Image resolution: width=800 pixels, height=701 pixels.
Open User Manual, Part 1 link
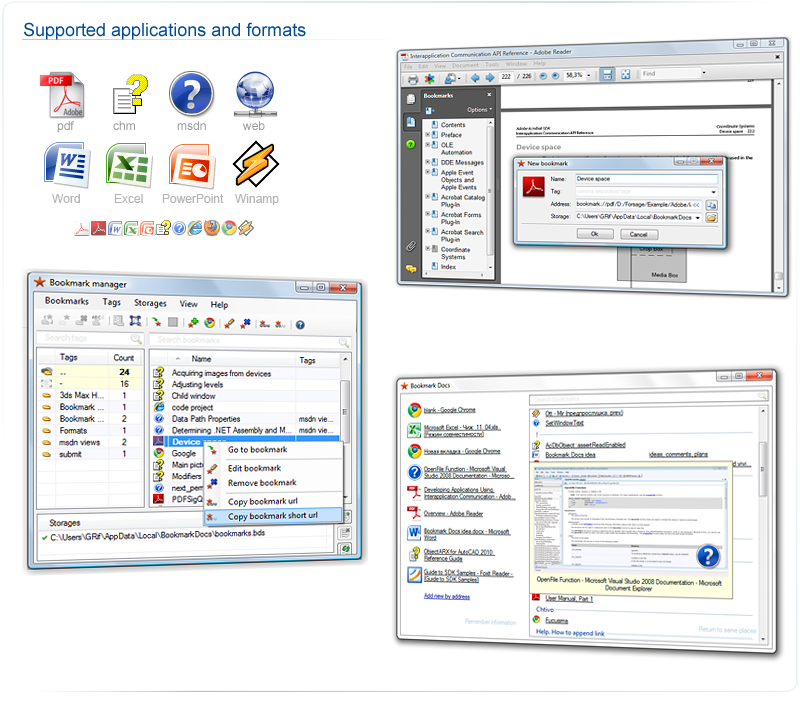click(x=569, y=598)
